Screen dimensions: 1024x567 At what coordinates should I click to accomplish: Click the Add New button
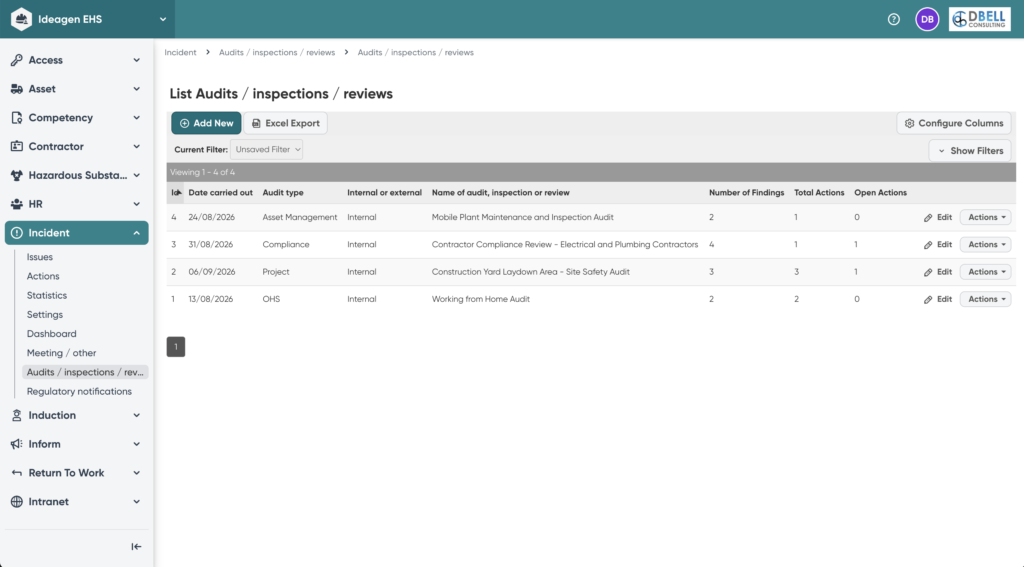point(206,123)
